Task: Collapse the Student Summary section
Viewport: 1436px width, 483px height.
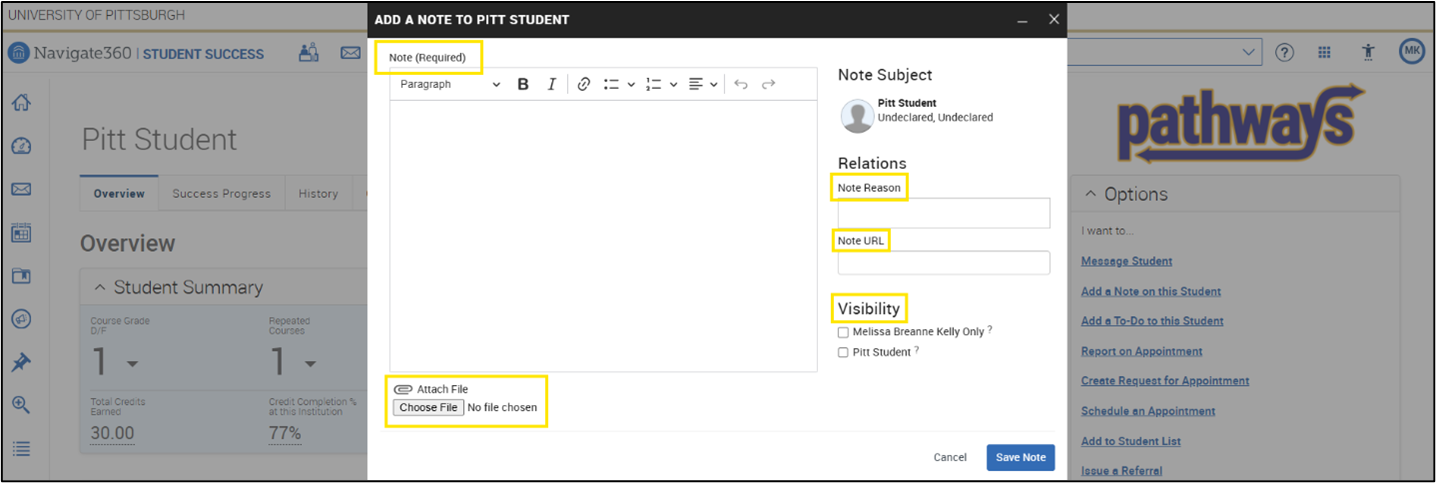Action: pos(99,288)
